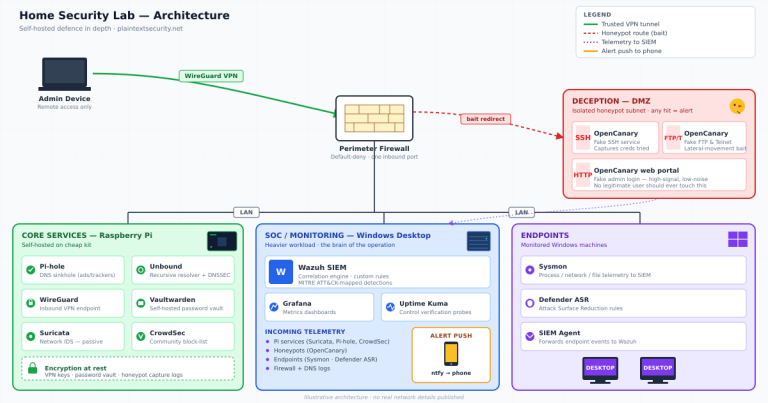Click the green Trusted VPN tunnel legend line

(591, 24)
